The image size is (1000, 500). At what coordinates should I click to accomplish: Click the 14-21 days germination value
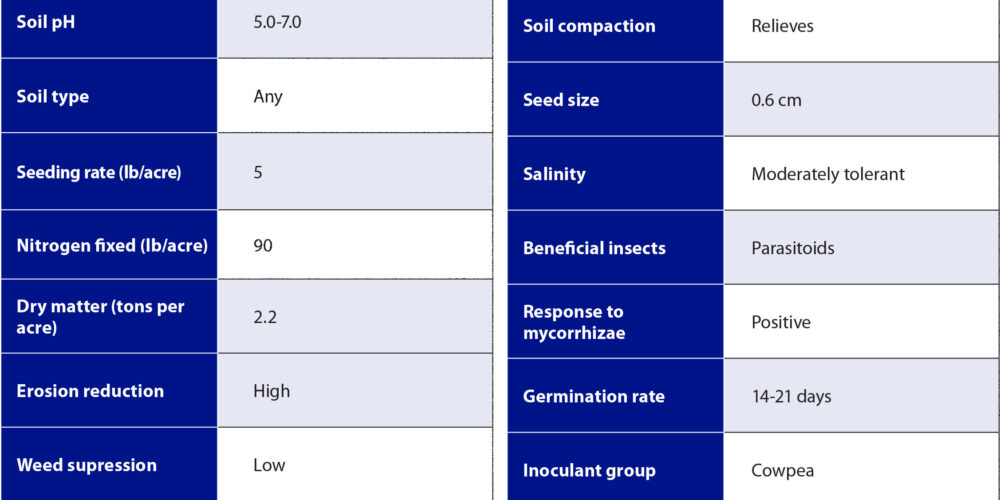point(791,396)
